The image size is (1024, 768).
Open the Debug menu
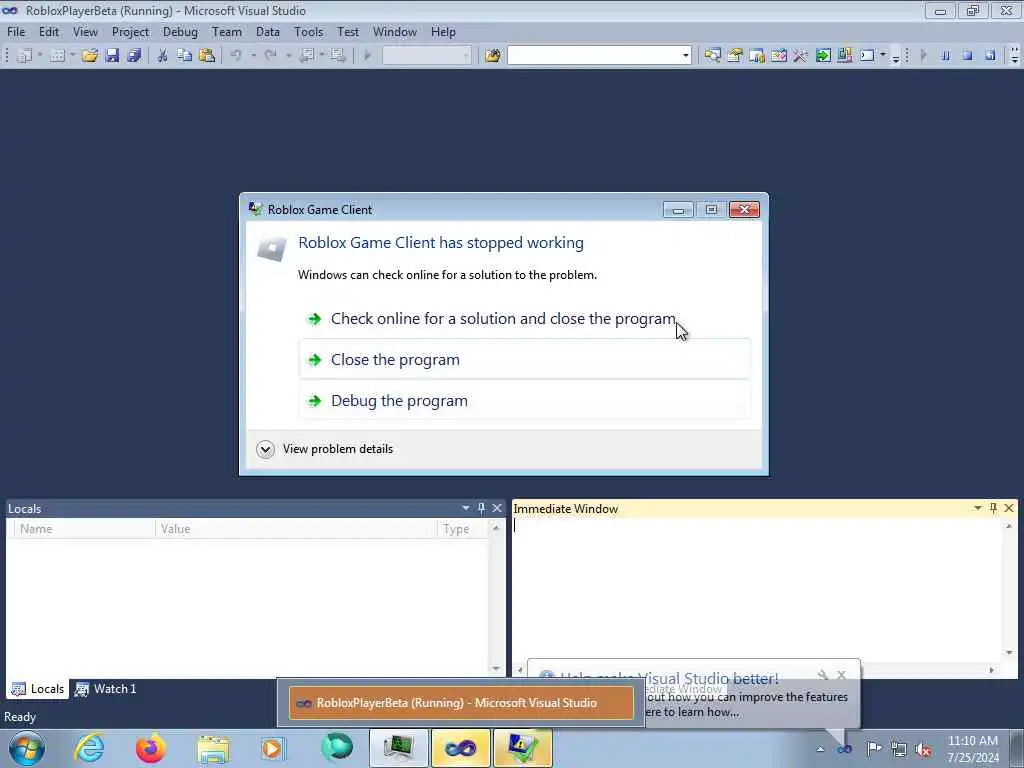coord(180,31)
